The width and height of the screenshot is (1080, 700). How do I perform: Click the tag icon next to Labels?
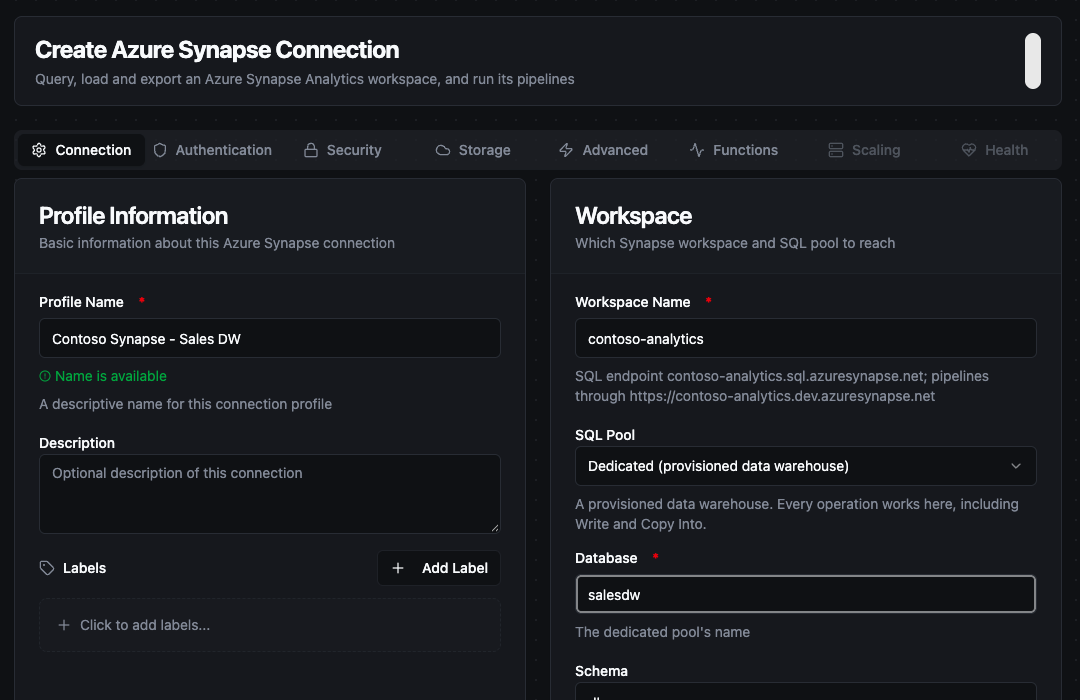pos(47,568)
